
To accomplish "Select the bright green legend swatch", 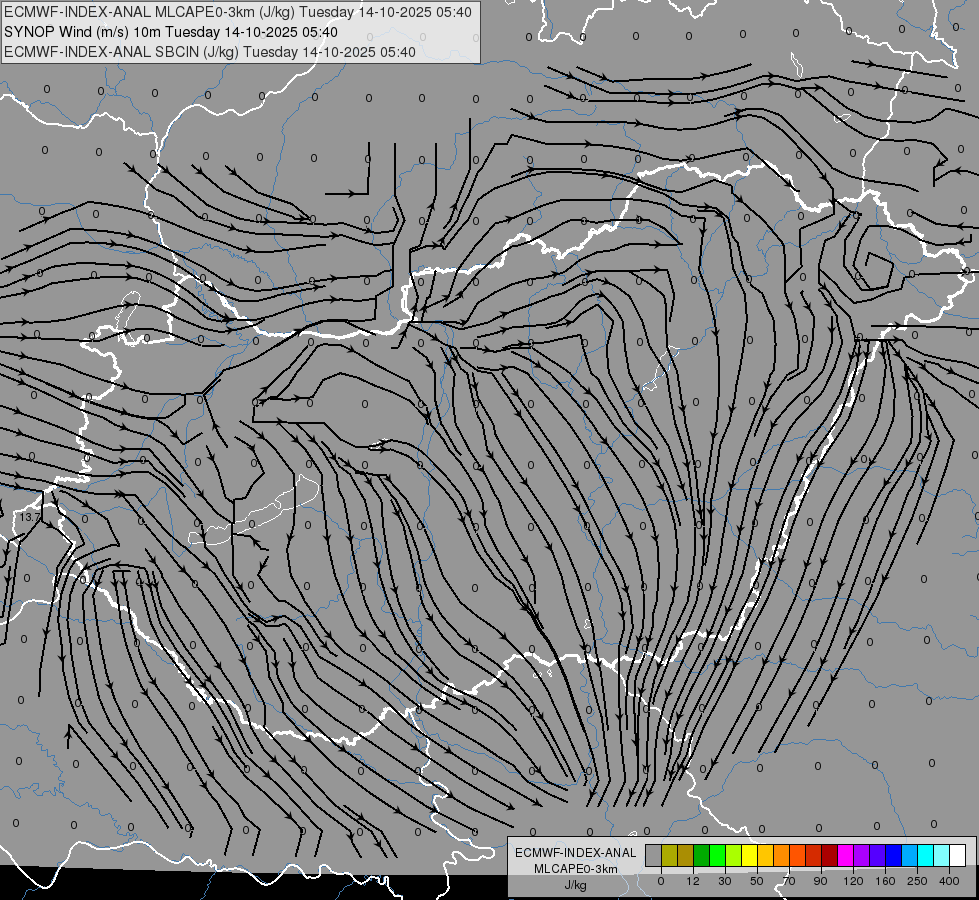I will coord(717,855).
